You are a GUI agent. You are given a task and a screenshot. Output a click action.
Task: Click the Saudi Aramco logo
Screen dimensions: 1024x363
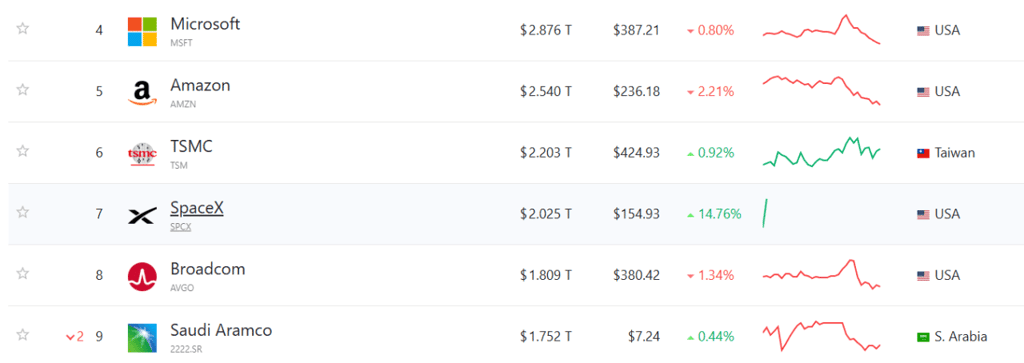[142, 338]
